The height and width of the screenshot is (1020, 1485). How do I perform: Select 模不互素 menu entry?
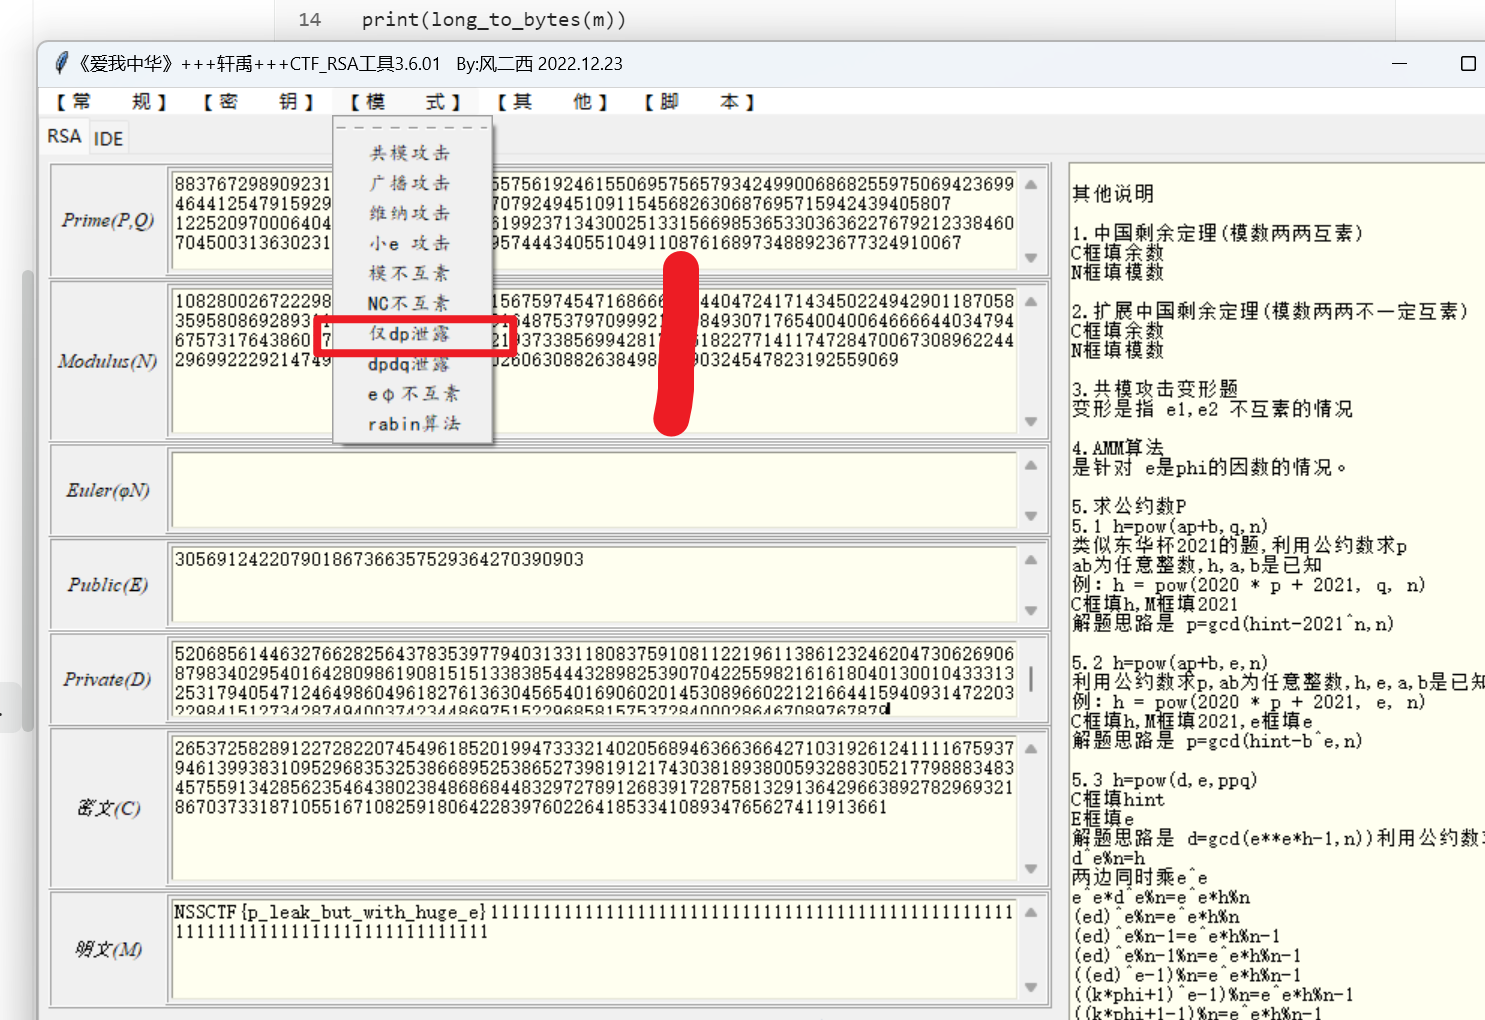(x=410, y=273)
